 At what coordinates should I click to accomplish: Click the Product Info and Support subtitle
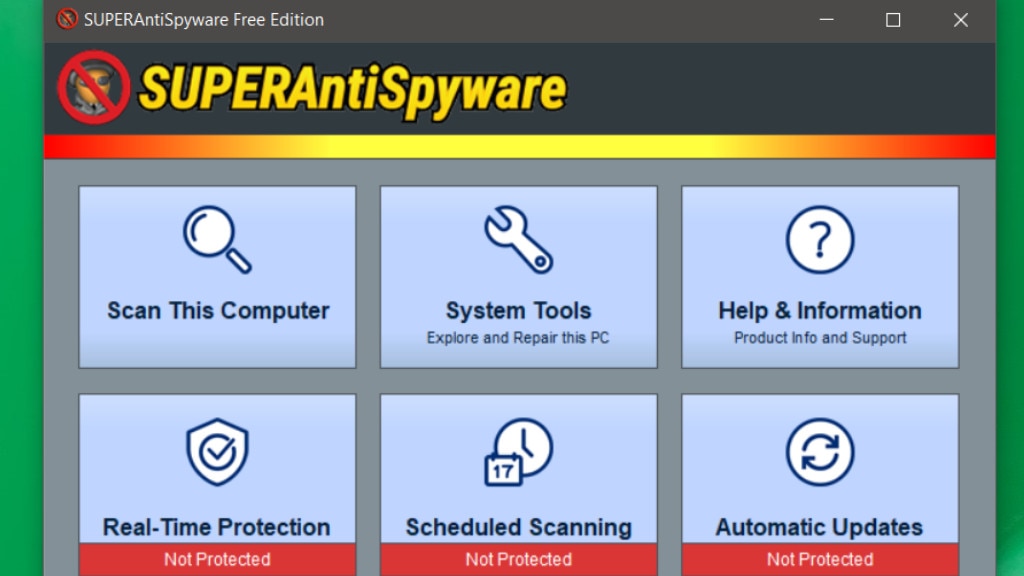click(x=819, y=337)
